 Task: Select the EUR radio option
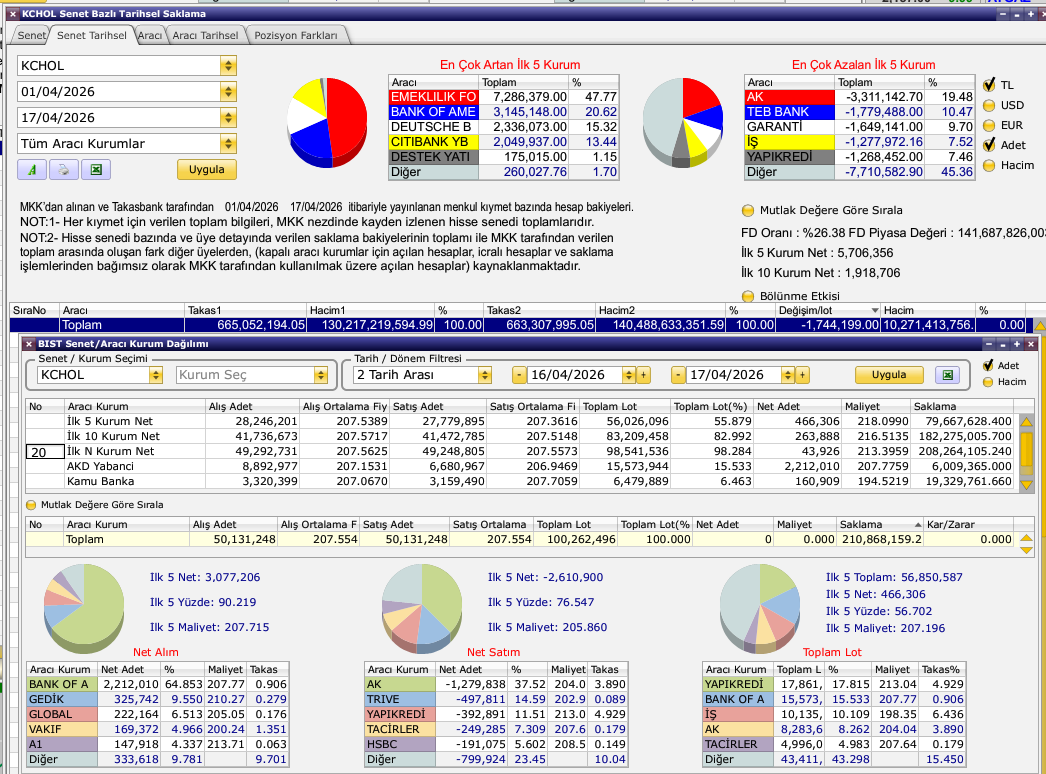pos(989,125)
